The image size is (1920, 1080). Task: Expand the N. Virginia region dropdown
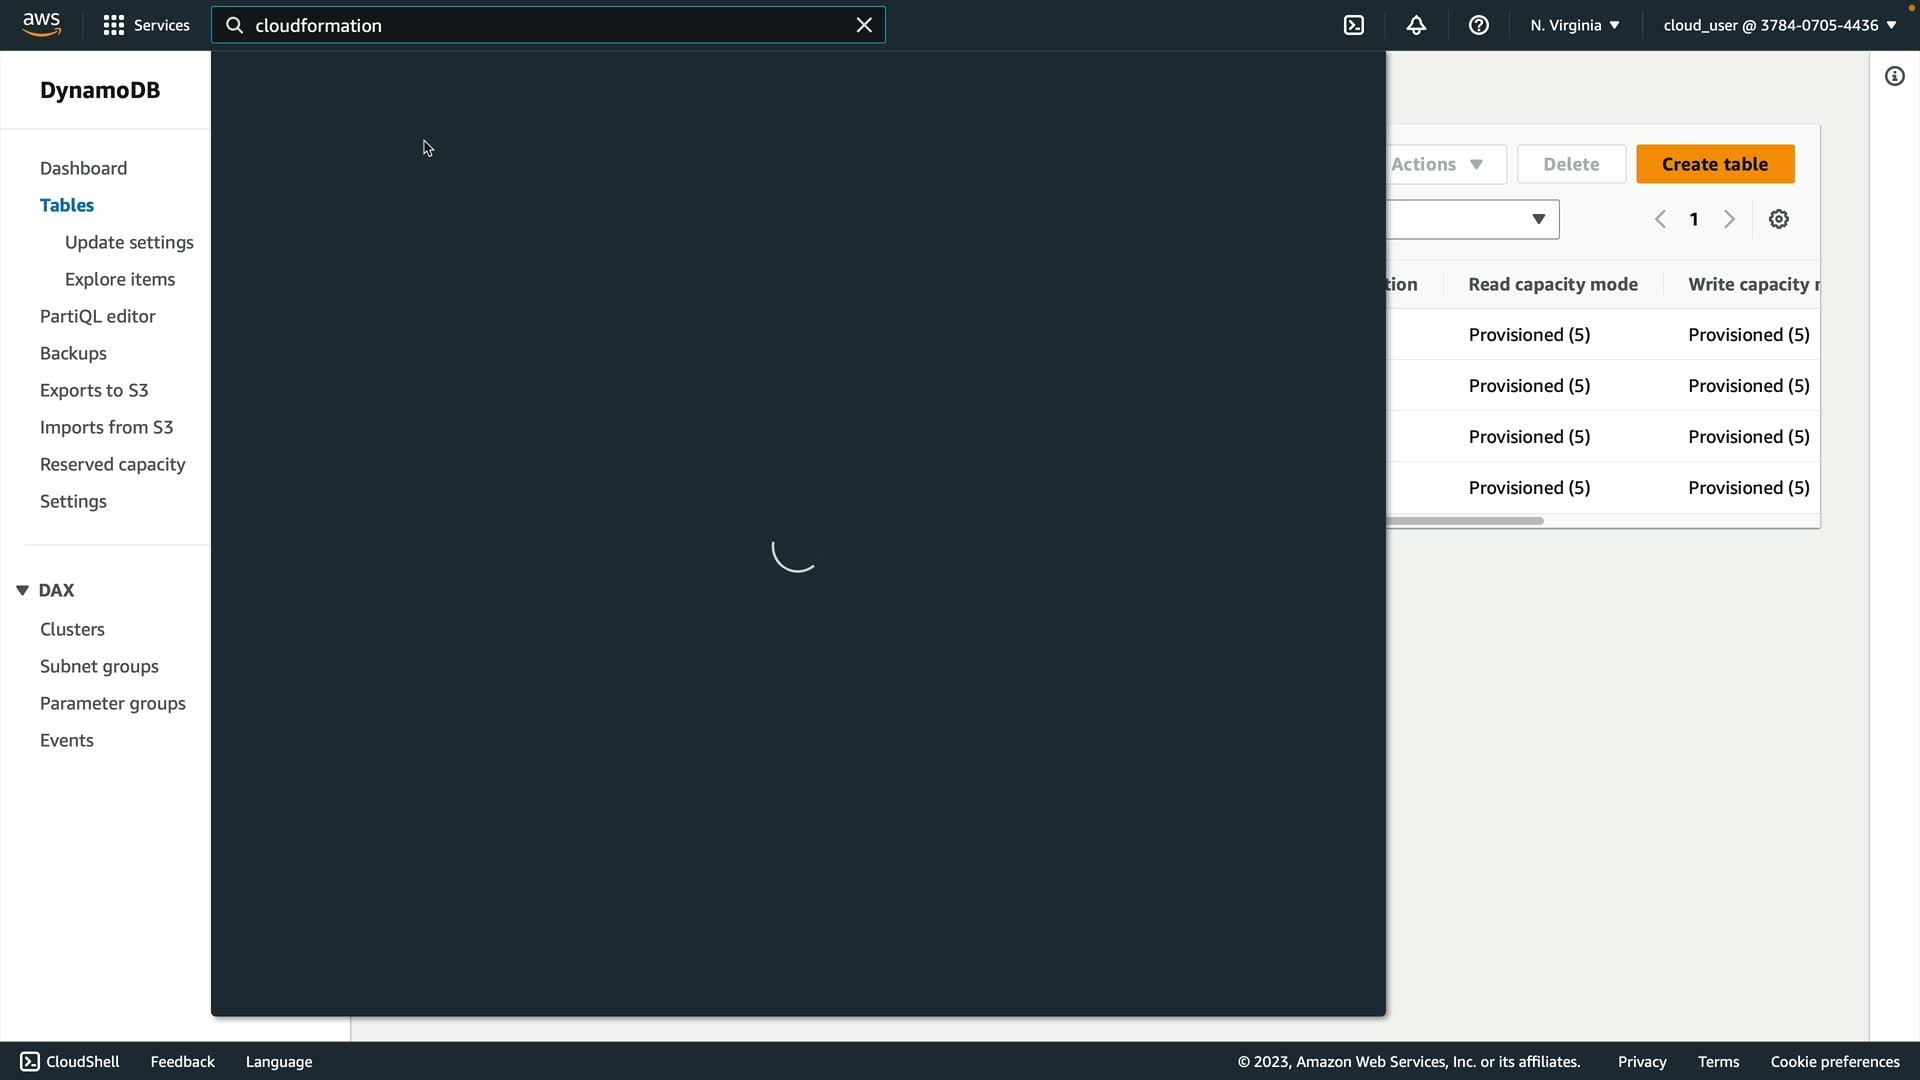coord(1574,25)
